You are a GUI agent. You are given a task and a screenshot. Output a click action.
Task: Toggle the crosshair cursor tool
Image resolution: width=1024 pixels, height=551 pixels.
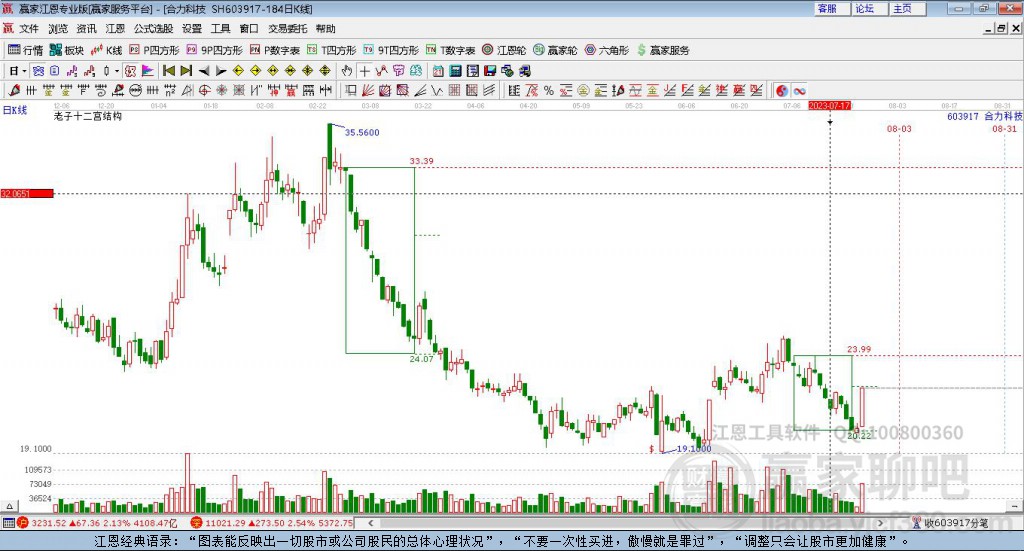(x=364, y=71)
